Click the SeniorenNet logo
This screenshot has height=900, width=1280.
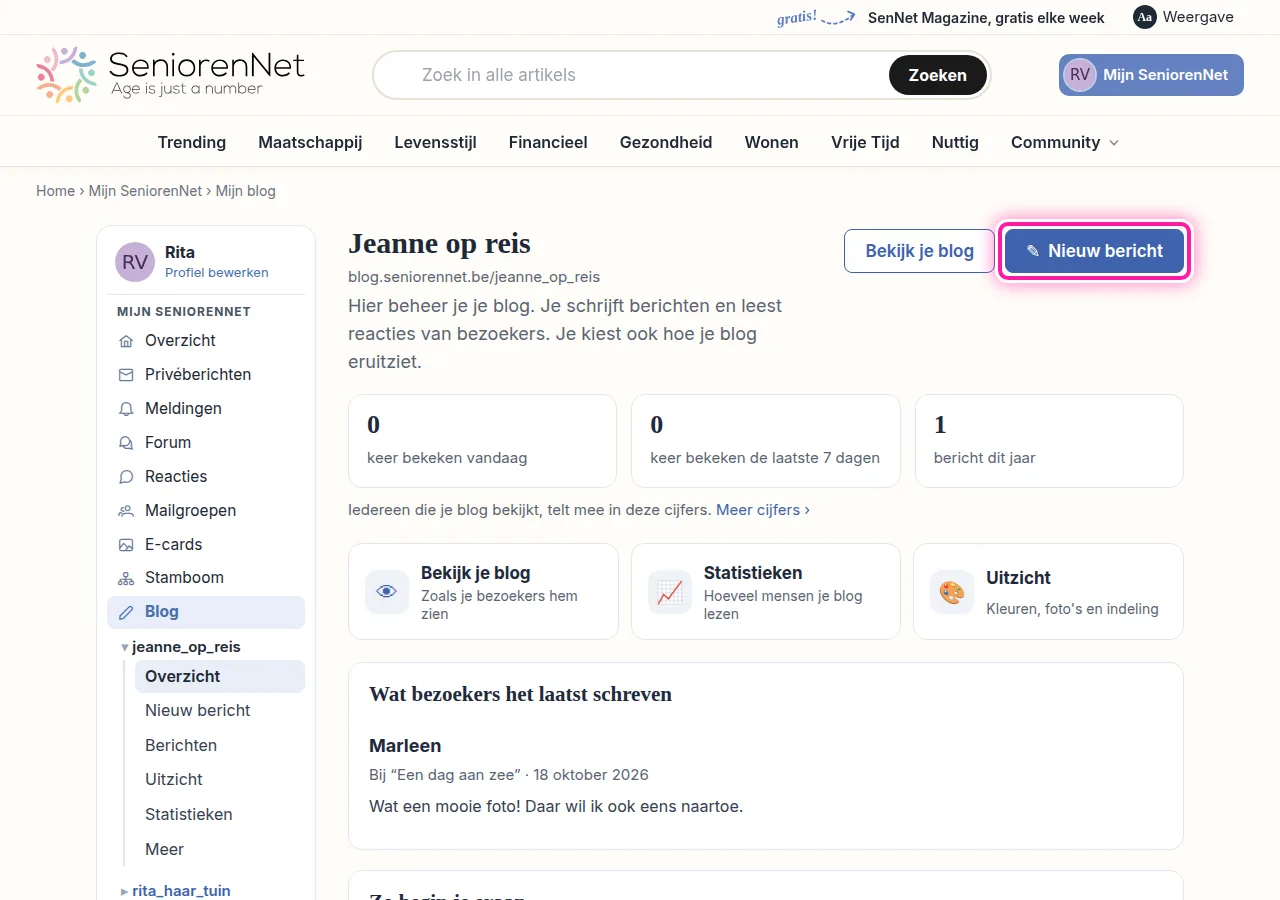(x=170, y=75)
